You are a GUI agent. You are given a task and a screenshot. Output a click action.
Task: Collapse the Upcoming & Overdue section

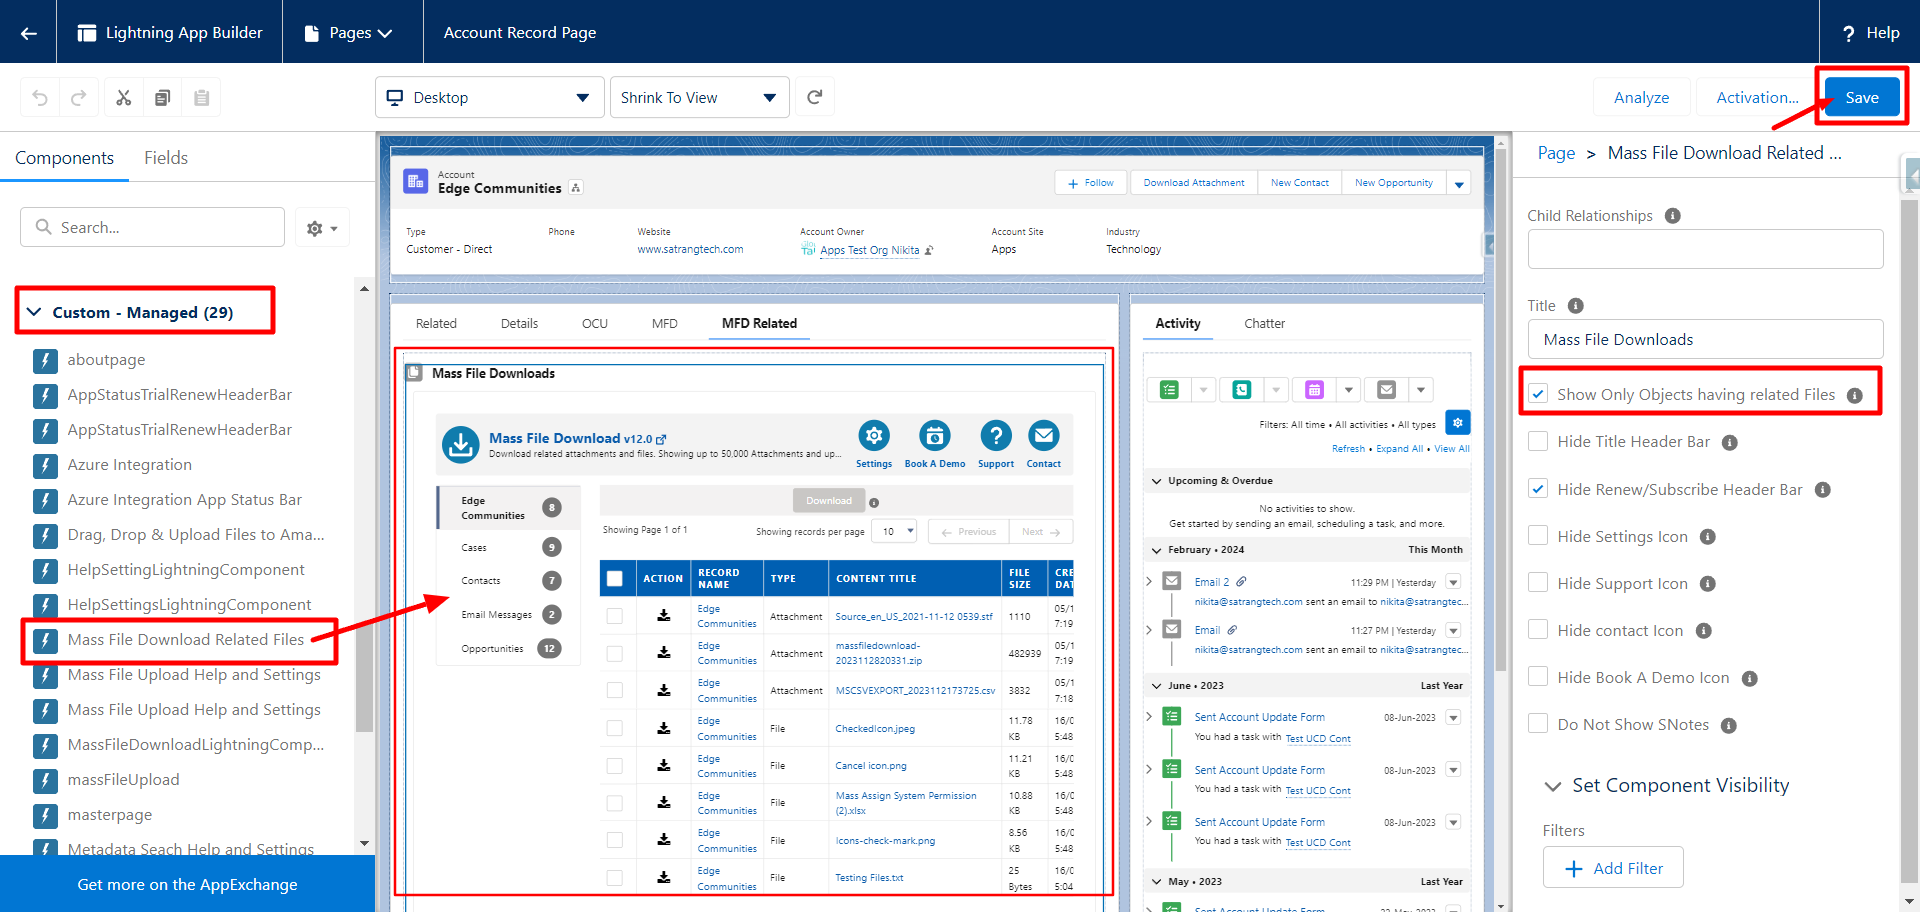coord(1157,481)
